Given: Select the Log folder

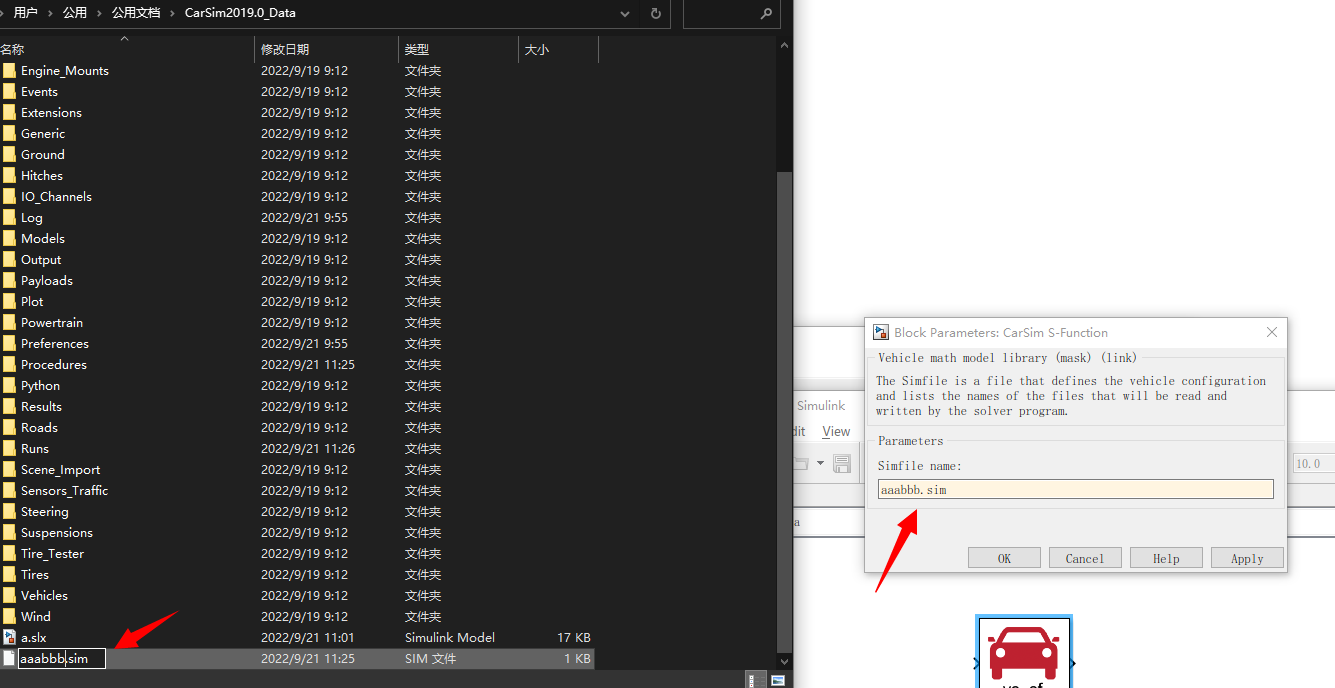Looking at the screenshot, I should tap(32, 218).
